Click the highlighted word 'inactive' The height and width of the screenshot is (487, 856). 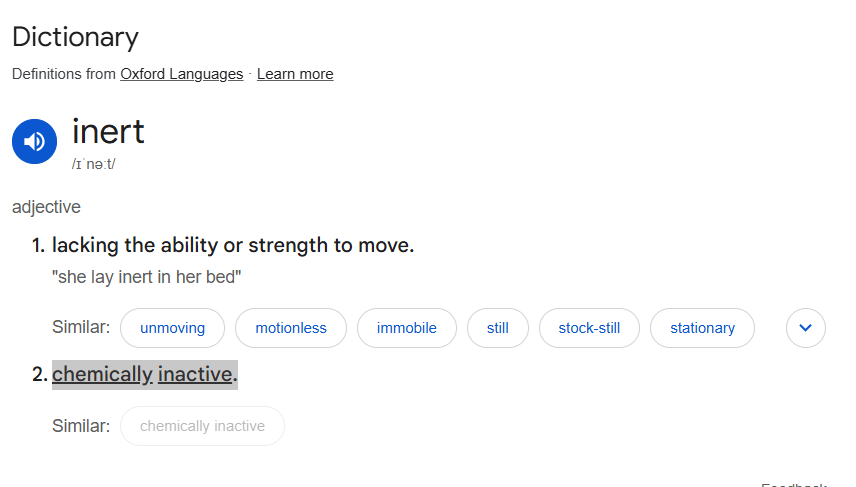(195, 375)
